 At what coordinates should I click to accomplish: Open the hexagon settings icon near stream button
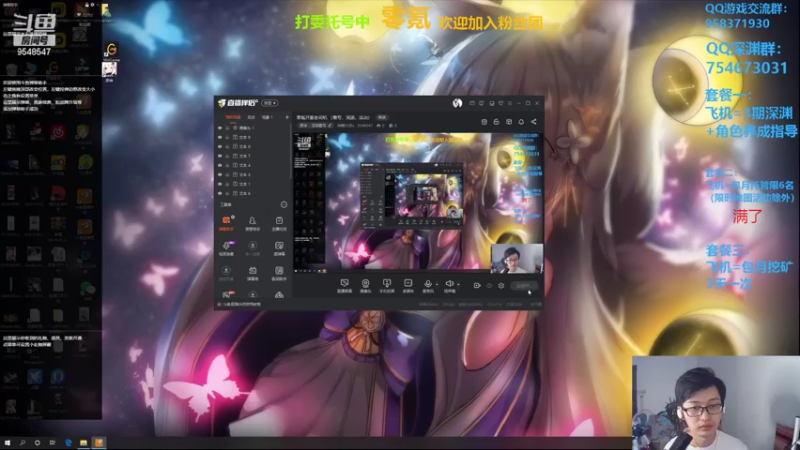click(501, 286)
